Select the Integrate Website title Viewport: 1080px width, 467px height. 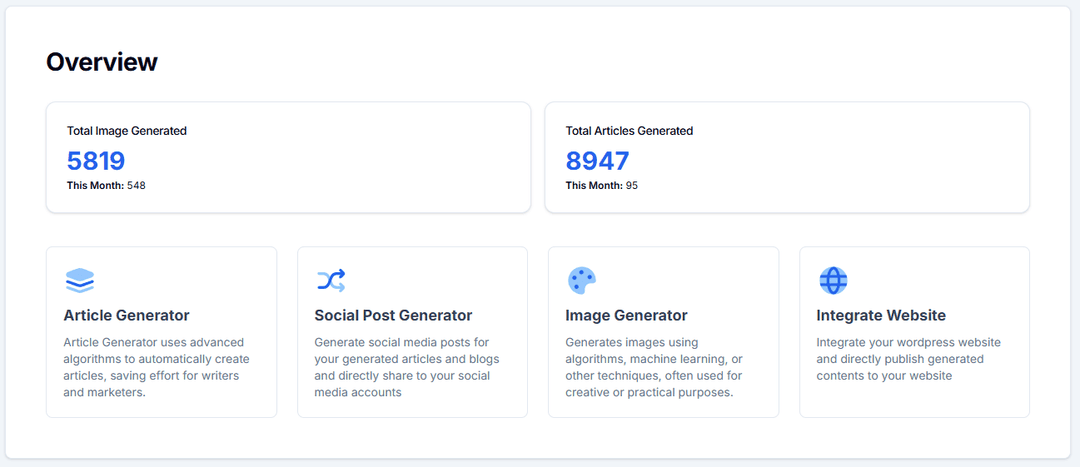point(881,316)
